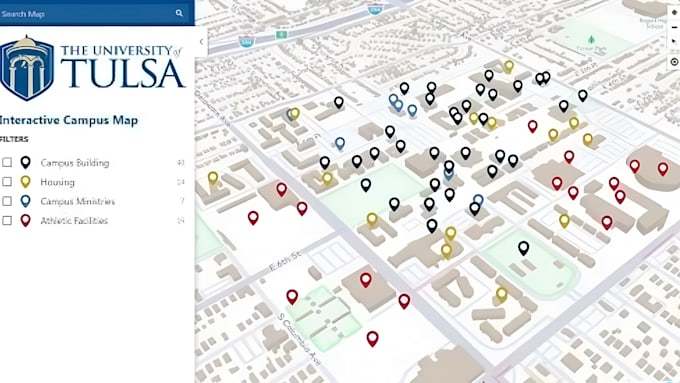Click the E 6th St street label

pyautogui.click(x=286, y=261)
